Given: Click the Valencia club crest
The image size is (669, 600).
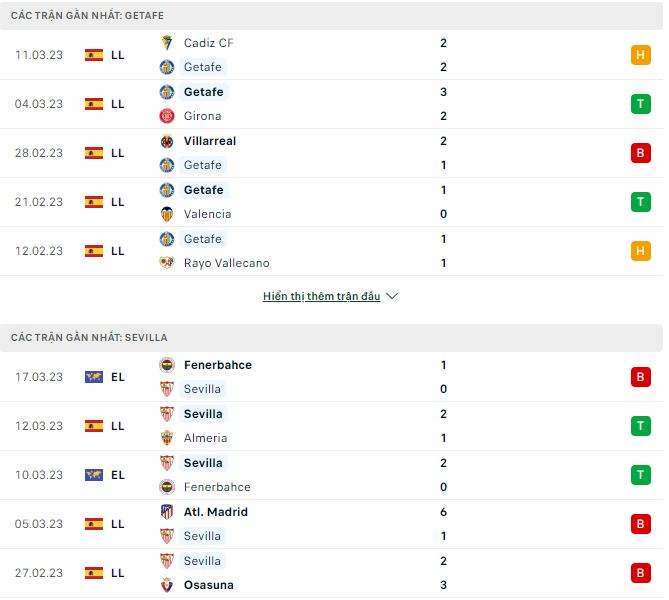Looking at the screenshot, I should point(167,214).
